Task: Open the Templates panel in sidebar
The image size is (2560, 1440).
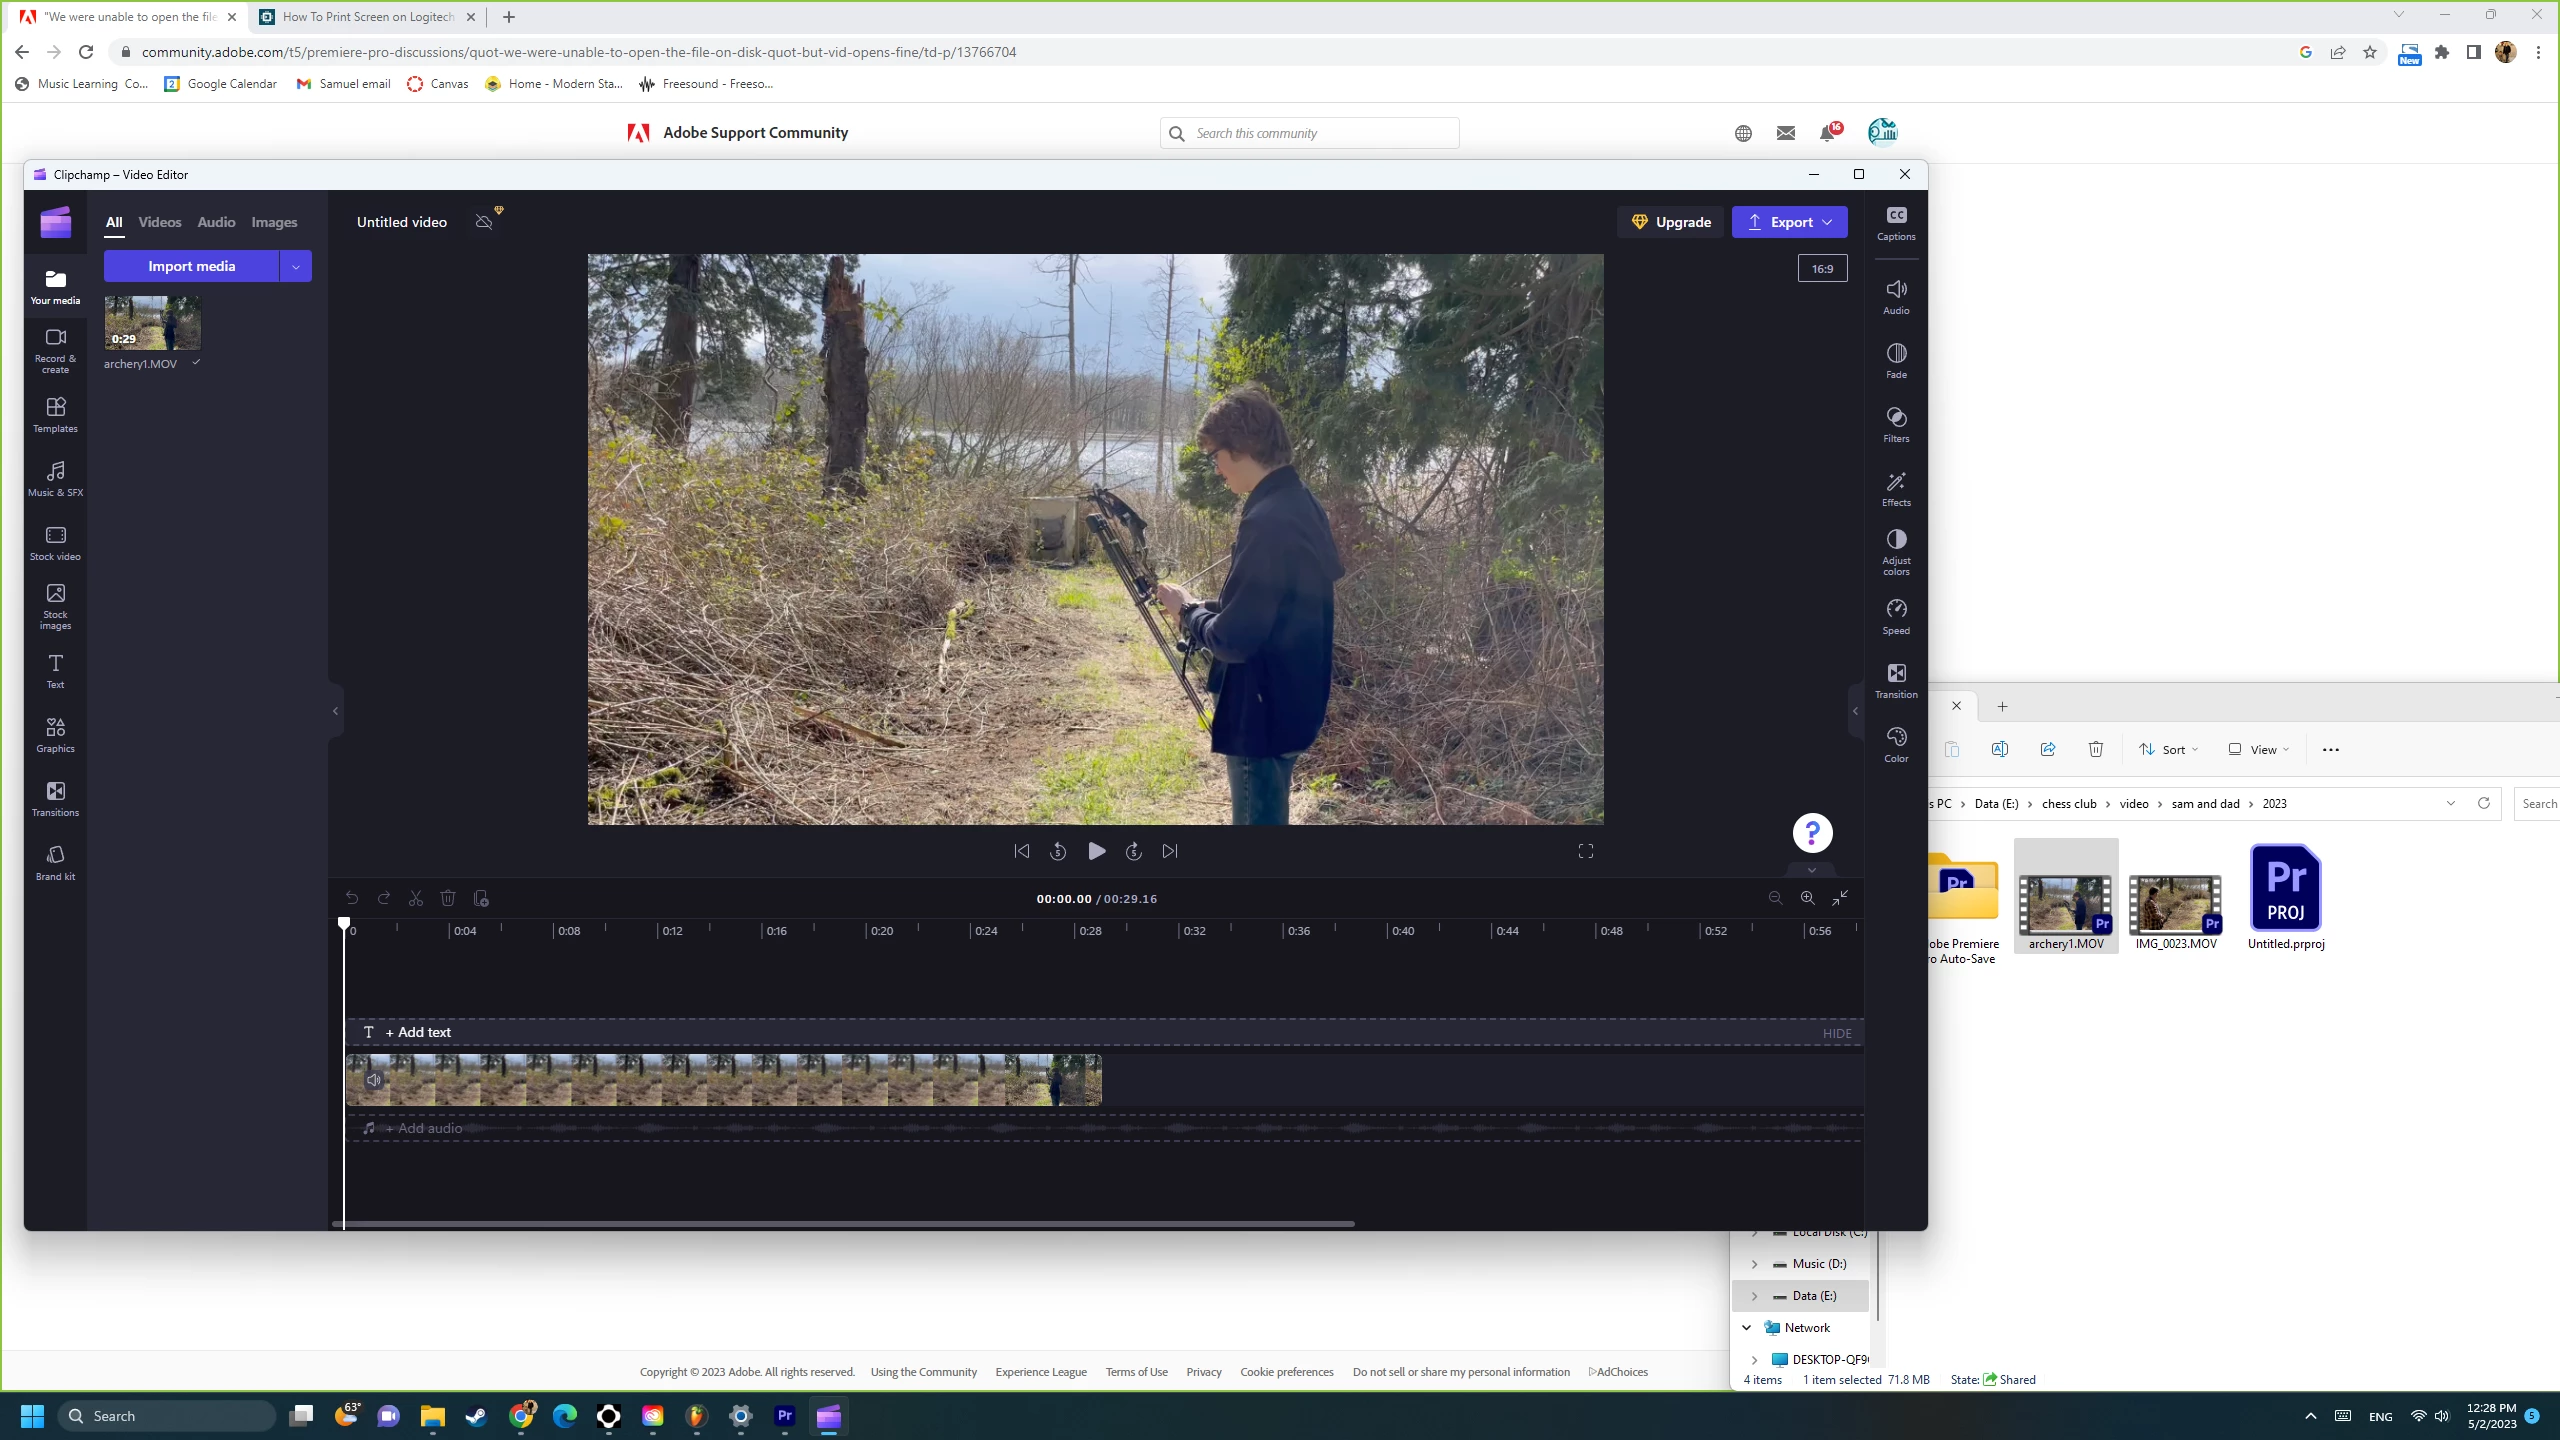Action: pyautogui.click(x=55, y=414)
